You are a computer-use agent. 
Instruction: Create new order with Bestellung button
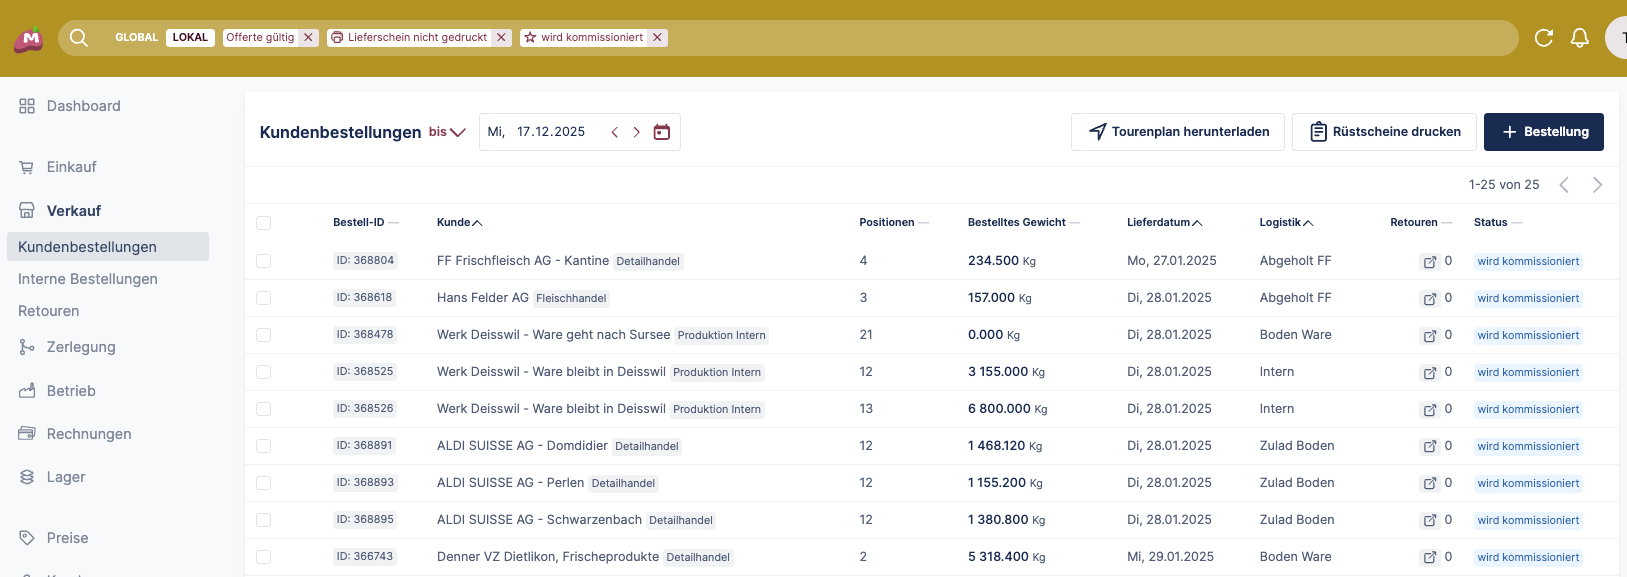coord(1543,132)
